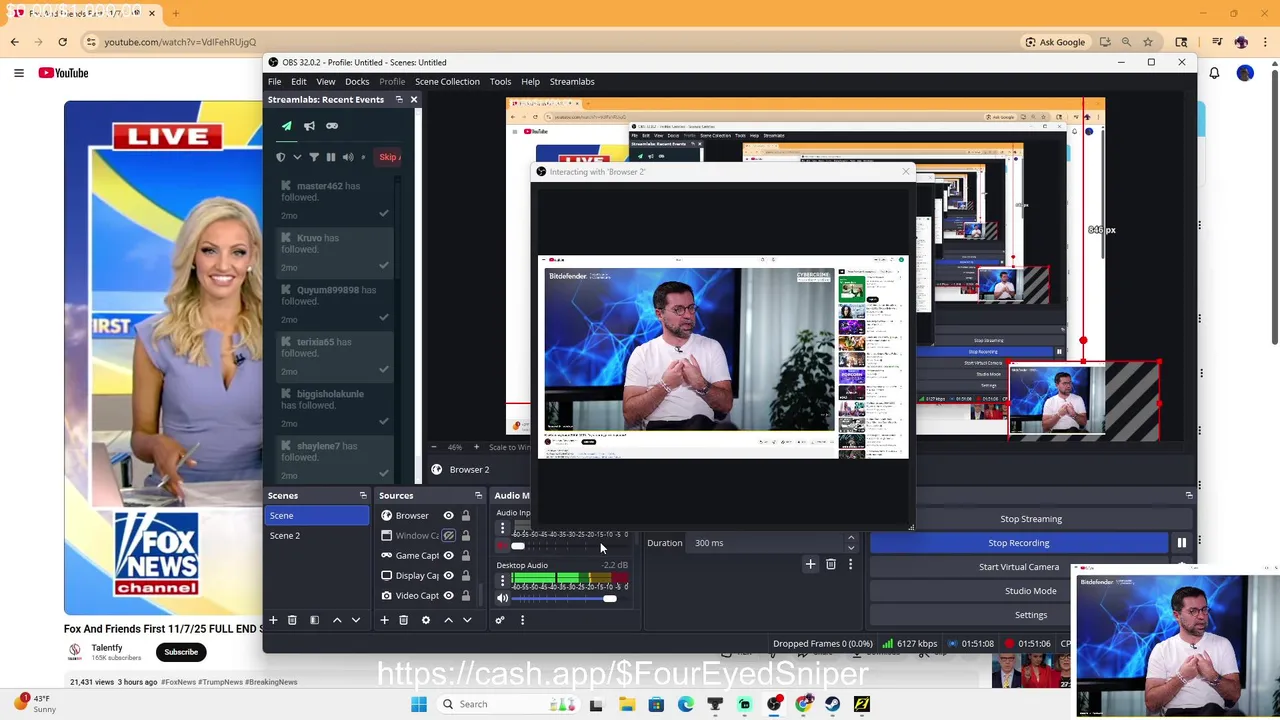Open source properties with the gear icon
The image size is (1280, 720).
click(425, 620)
